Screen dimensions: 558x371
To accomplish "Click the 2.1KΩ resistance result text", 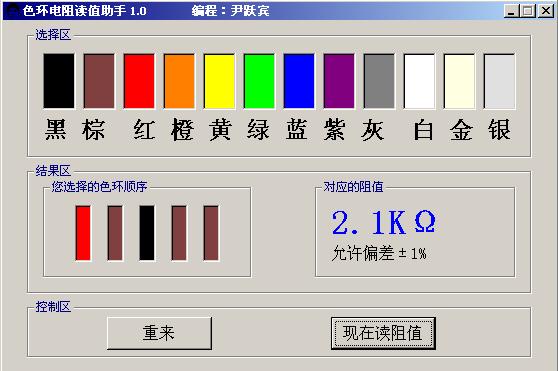I will click(384, 222).
